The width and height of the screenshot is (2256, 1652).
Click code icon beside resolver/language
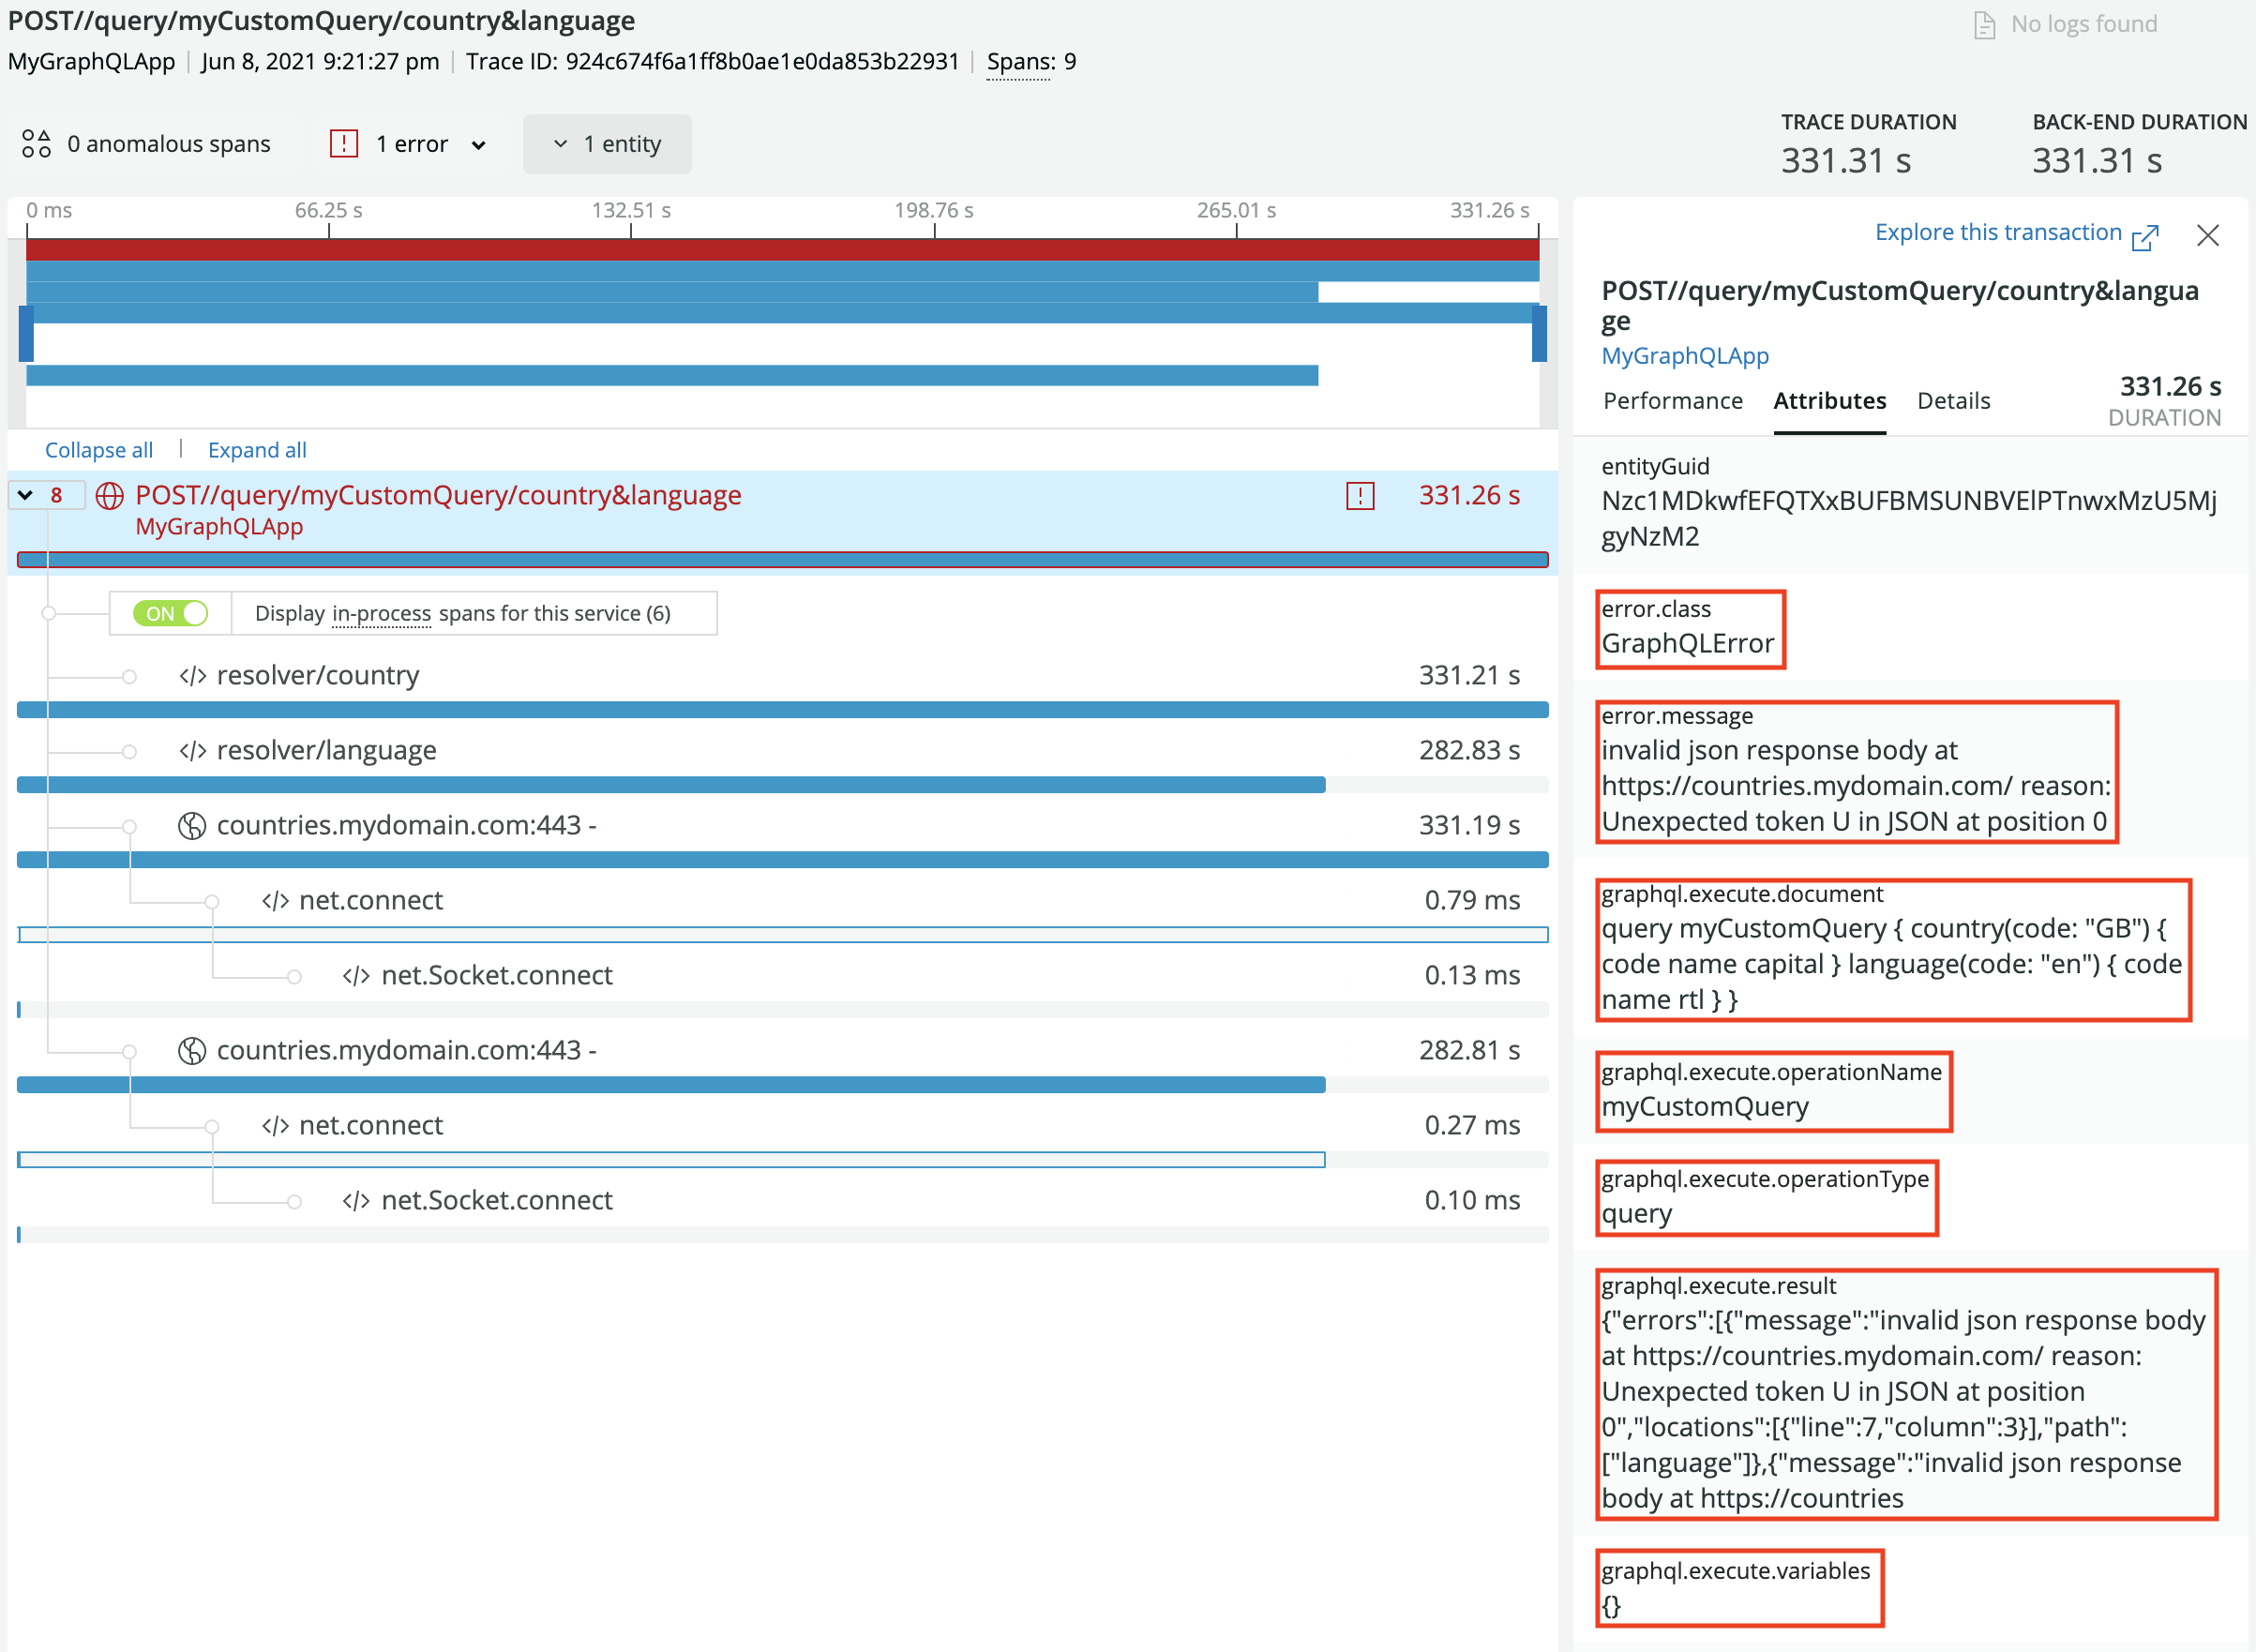pyautogui.click(x=193, y=751)
